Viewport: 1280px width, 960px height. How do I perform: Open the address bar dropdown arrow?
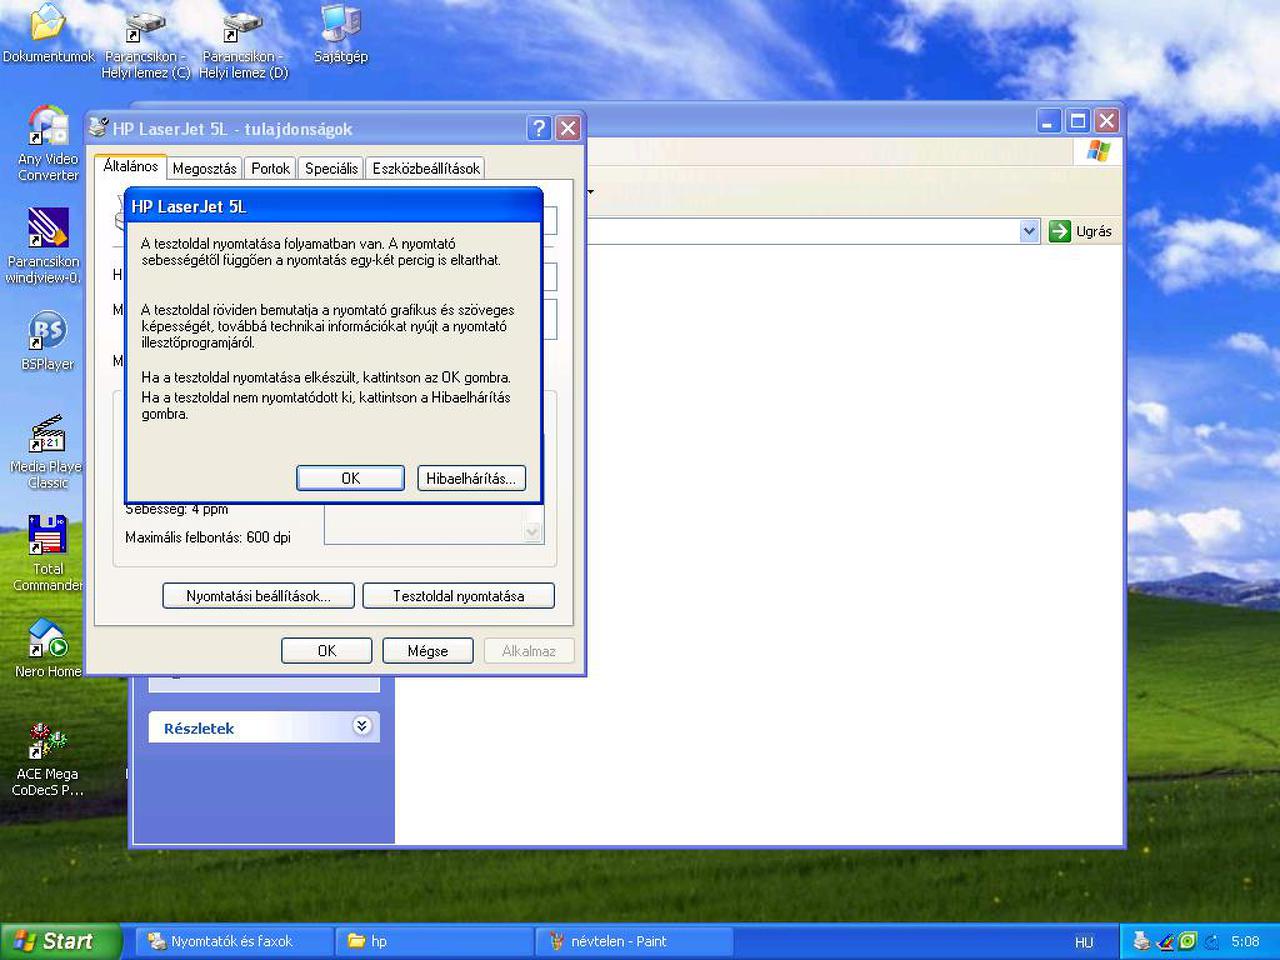click(x=1029, y=231)
